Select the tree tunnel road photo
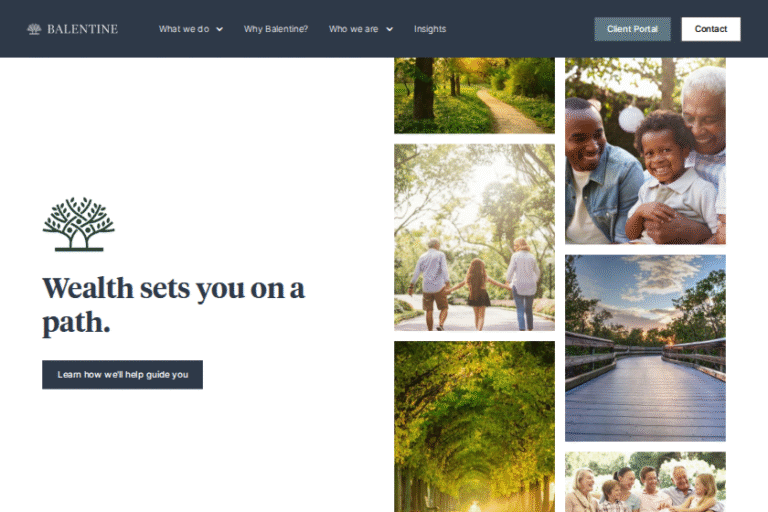This screenshot has width=768, height=512. [474, 427]
